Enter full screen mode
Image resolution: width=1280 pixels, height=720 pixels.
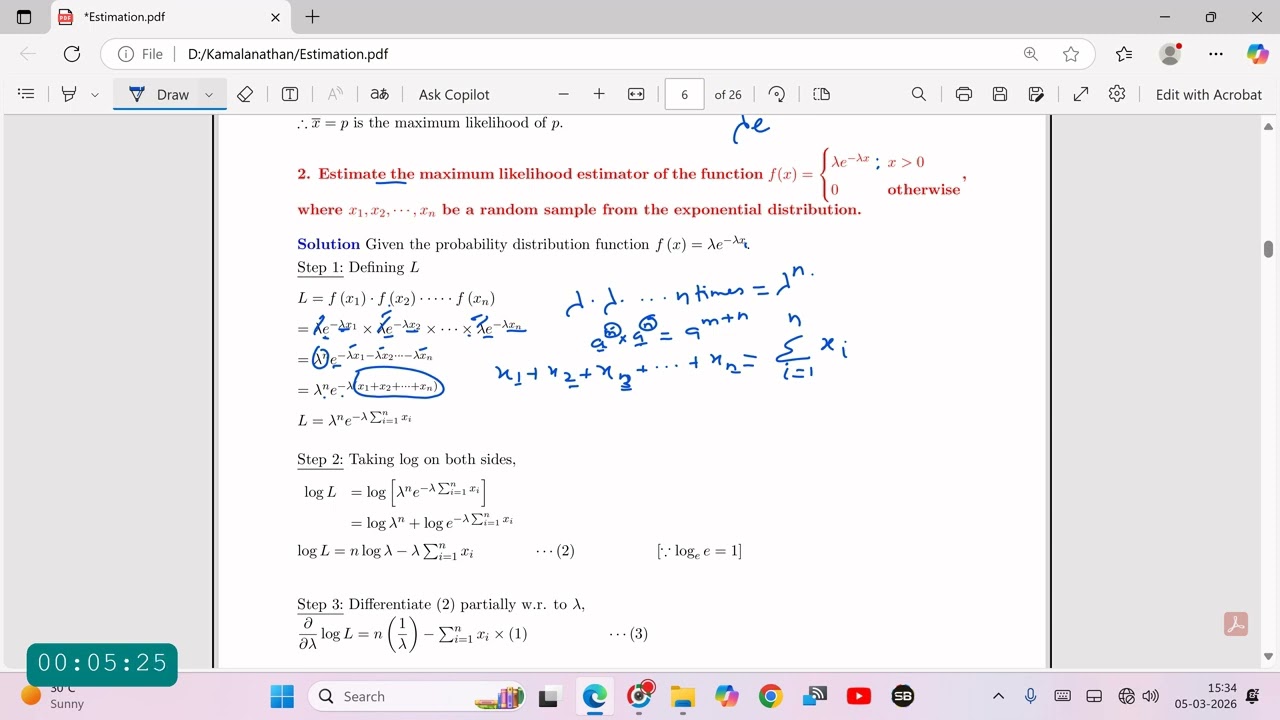click(1081, 94)
